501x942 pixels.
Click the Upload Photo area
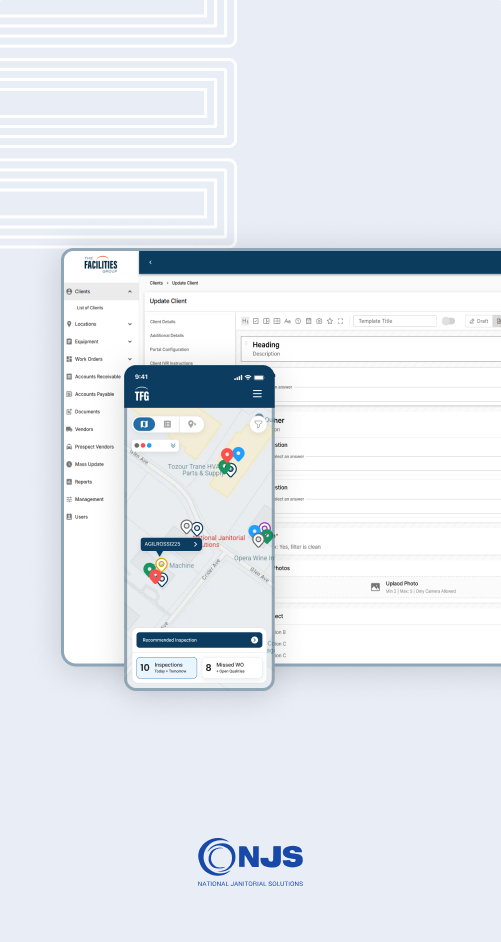pos(388,588)
